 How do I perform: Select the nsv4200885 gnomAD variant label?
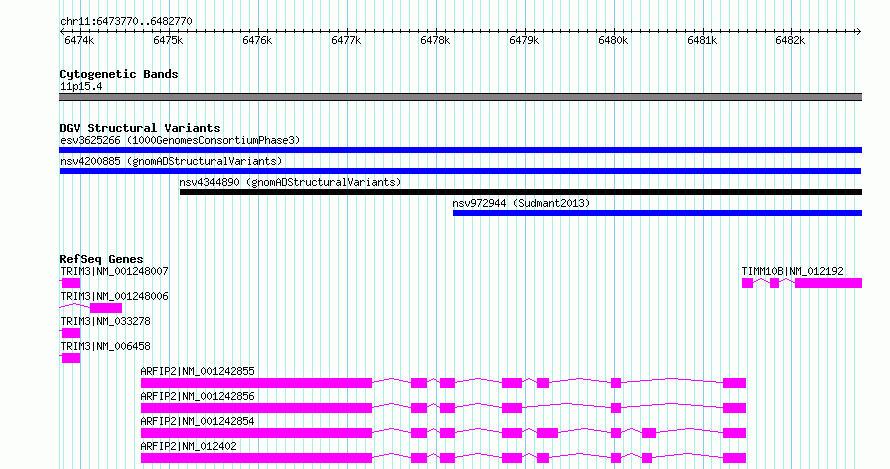click(171, 161)
